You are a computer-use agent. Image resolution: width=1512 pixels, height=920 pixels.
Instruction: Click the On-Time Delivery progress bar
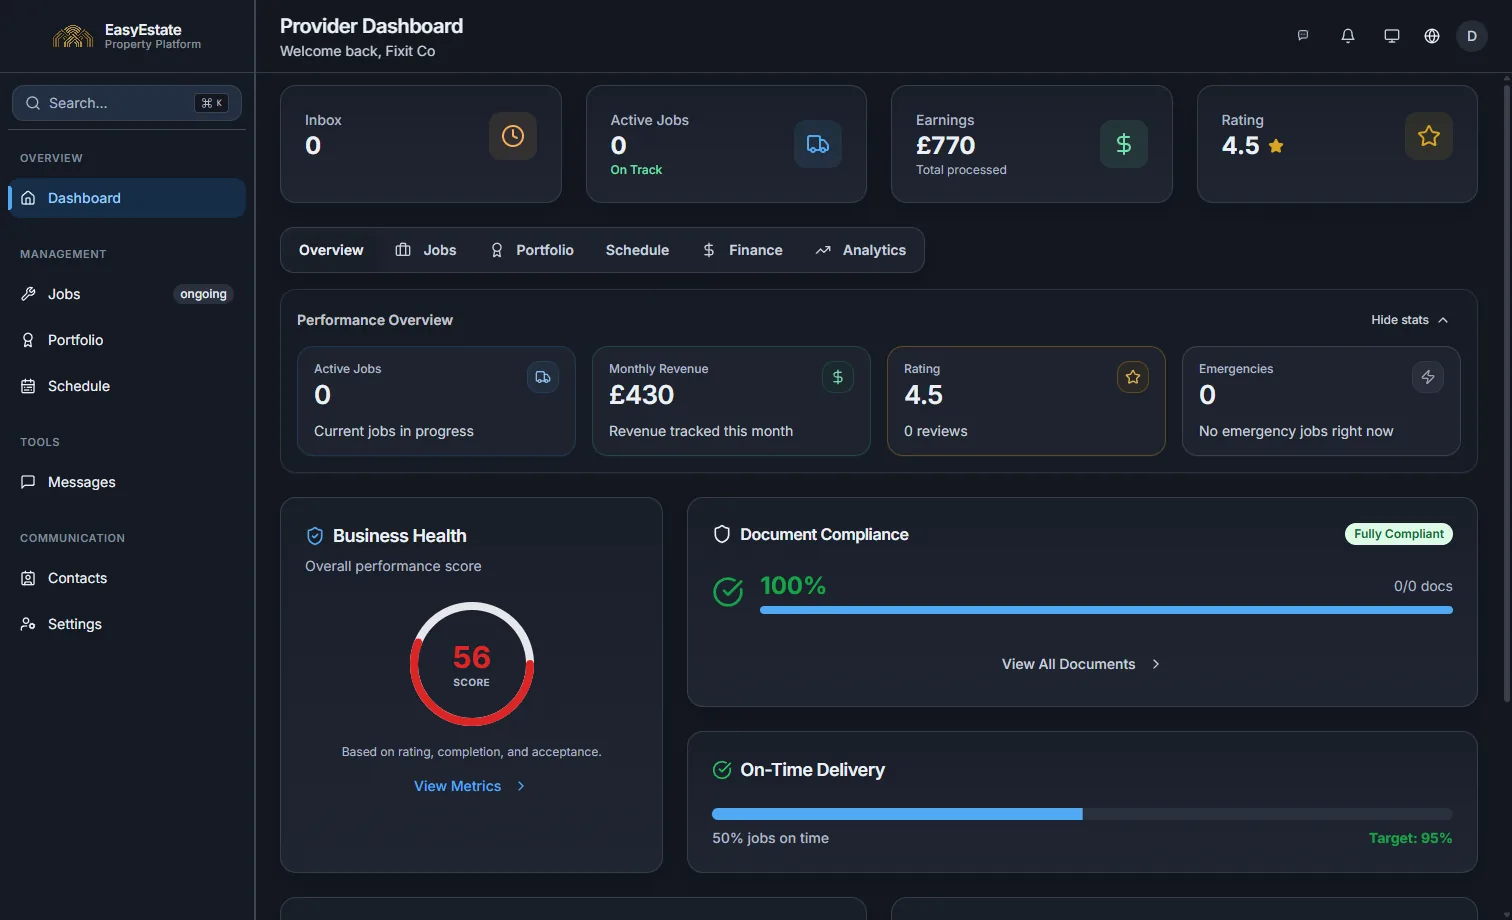pyautogui.click(x=1082, y=814)
